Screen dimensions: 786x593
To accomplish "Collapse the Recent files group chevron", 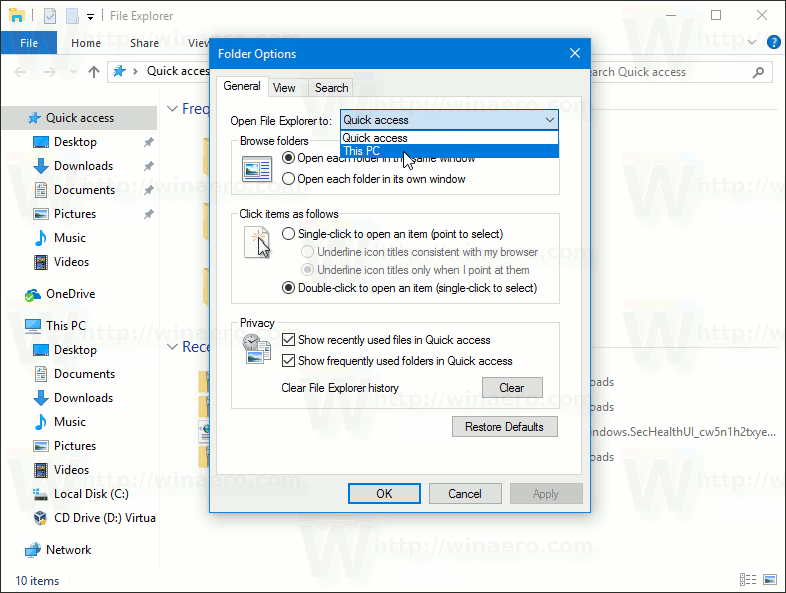I will 172,347.
